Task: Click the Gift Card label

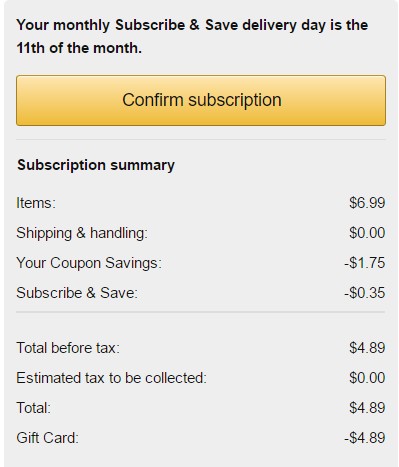Action: click(48, 438)
